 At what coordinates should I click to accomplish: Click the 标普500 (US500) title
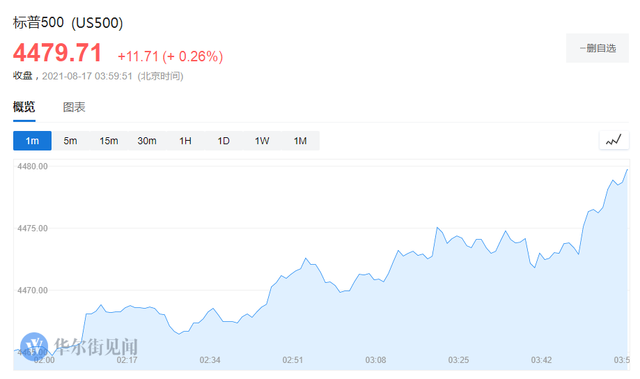point(68,23)
